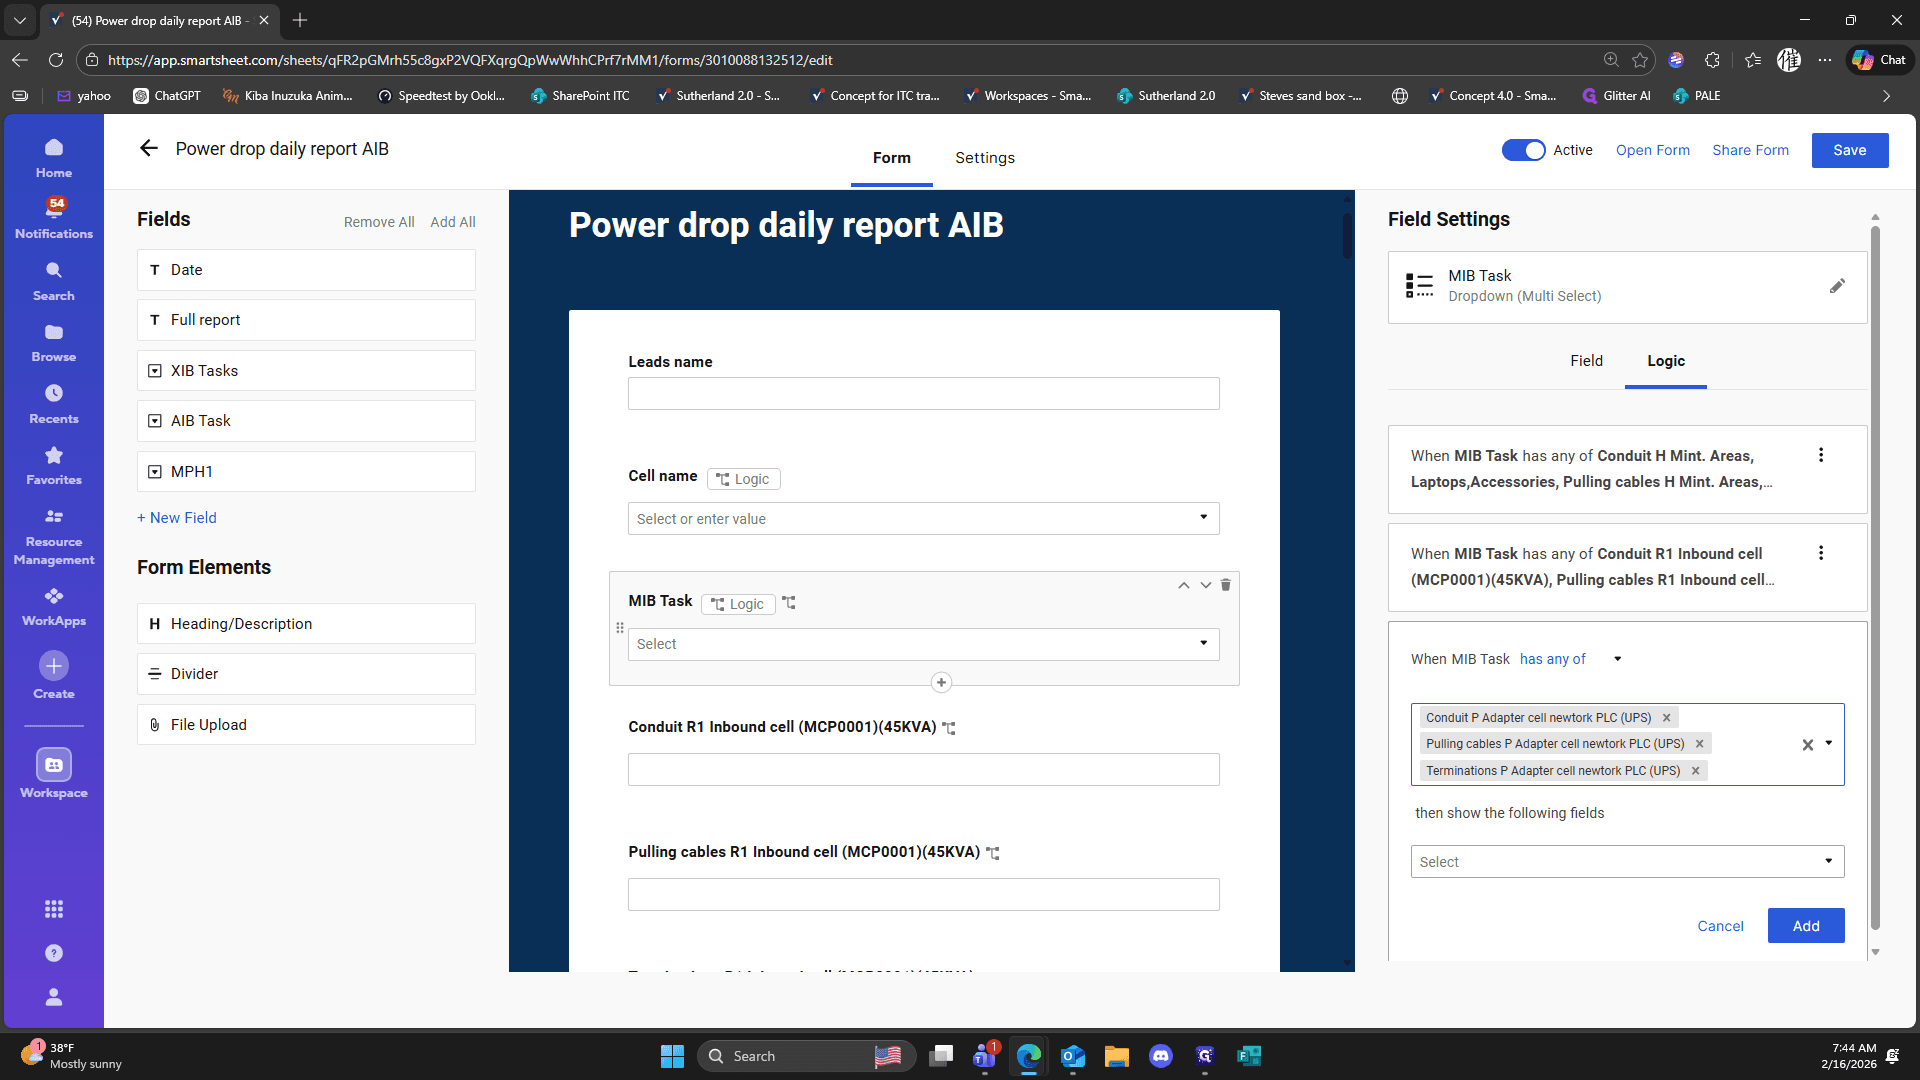Select the Logic tab in Field Settings
Viewport: 1920px width, 1080px height.
[x=1665, y=361]
